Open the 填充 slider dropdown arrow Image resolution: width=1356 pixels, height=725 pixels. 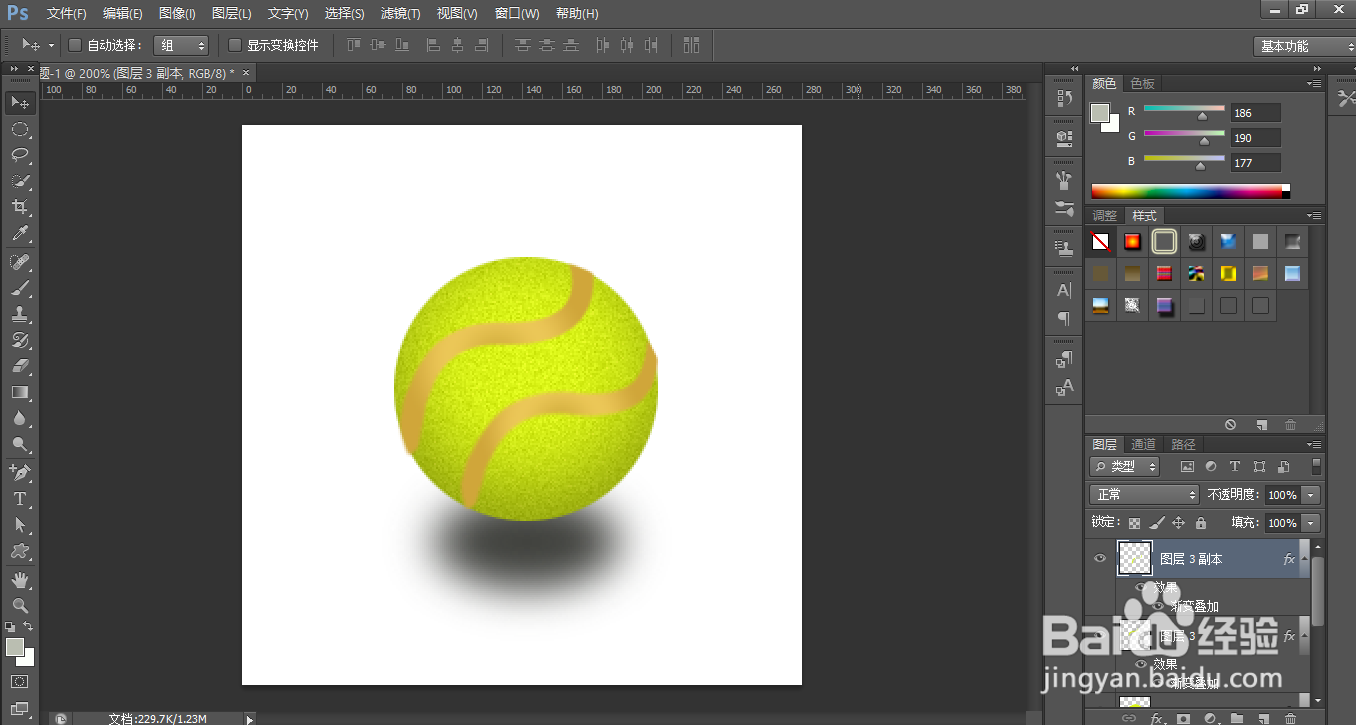pos(1311,523)
